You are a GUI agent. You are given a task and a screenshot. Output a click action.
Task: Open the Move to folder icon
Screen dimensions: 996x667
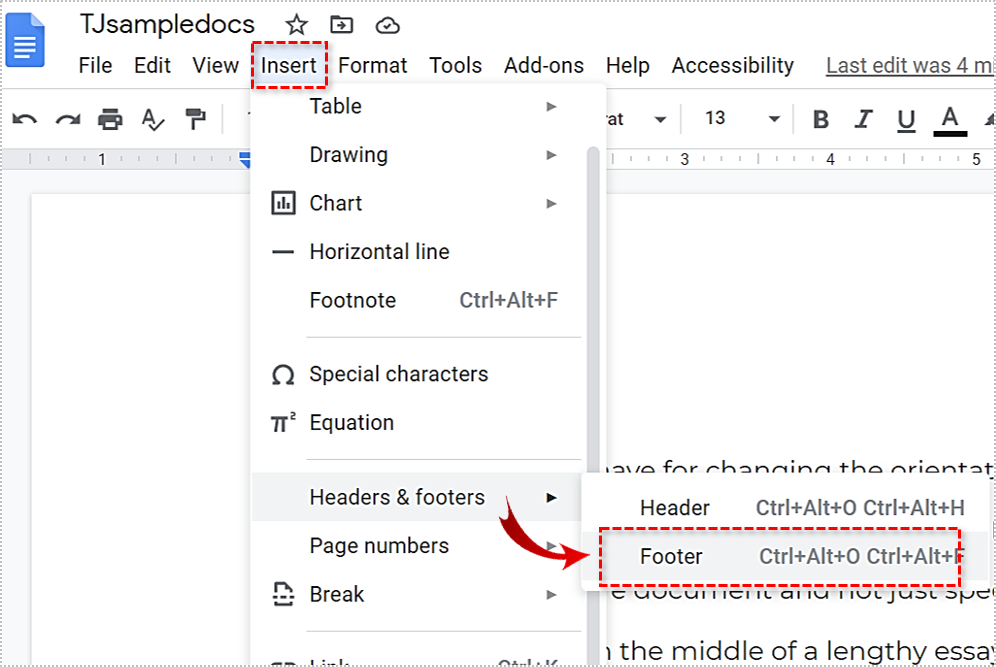342,25
